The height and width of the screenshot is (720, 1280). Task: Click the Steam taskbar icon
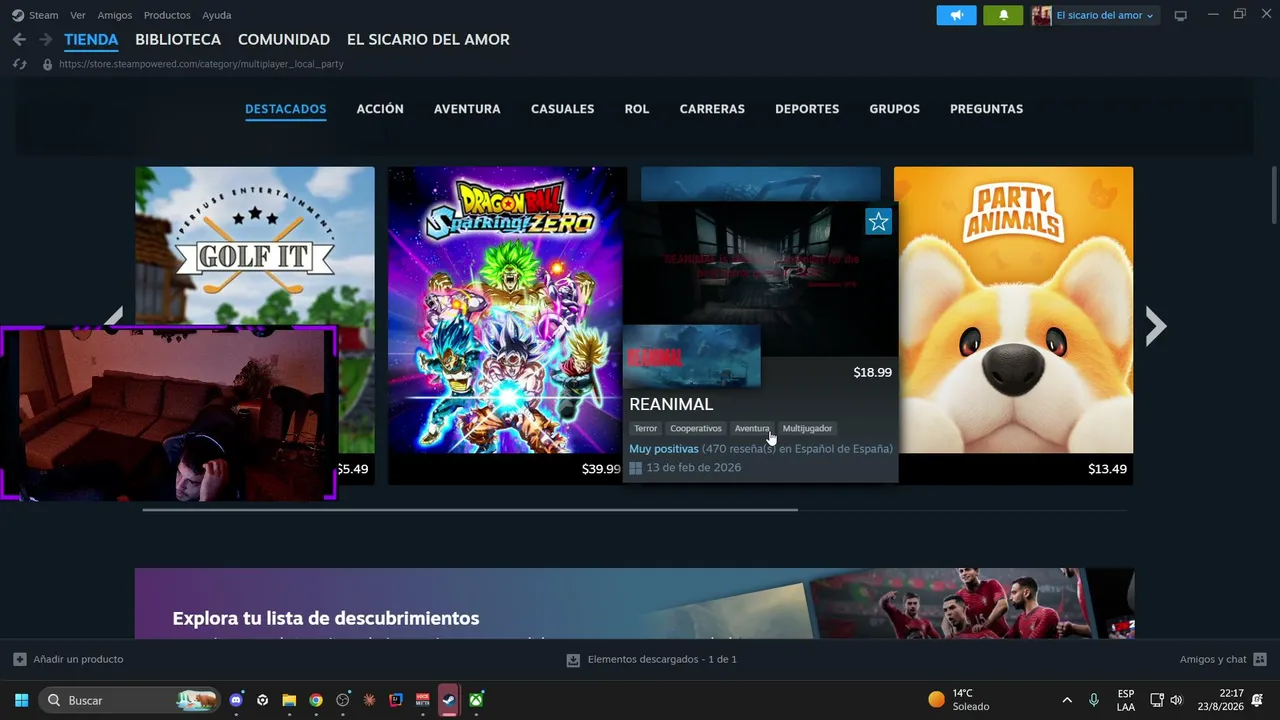[449, 700]
